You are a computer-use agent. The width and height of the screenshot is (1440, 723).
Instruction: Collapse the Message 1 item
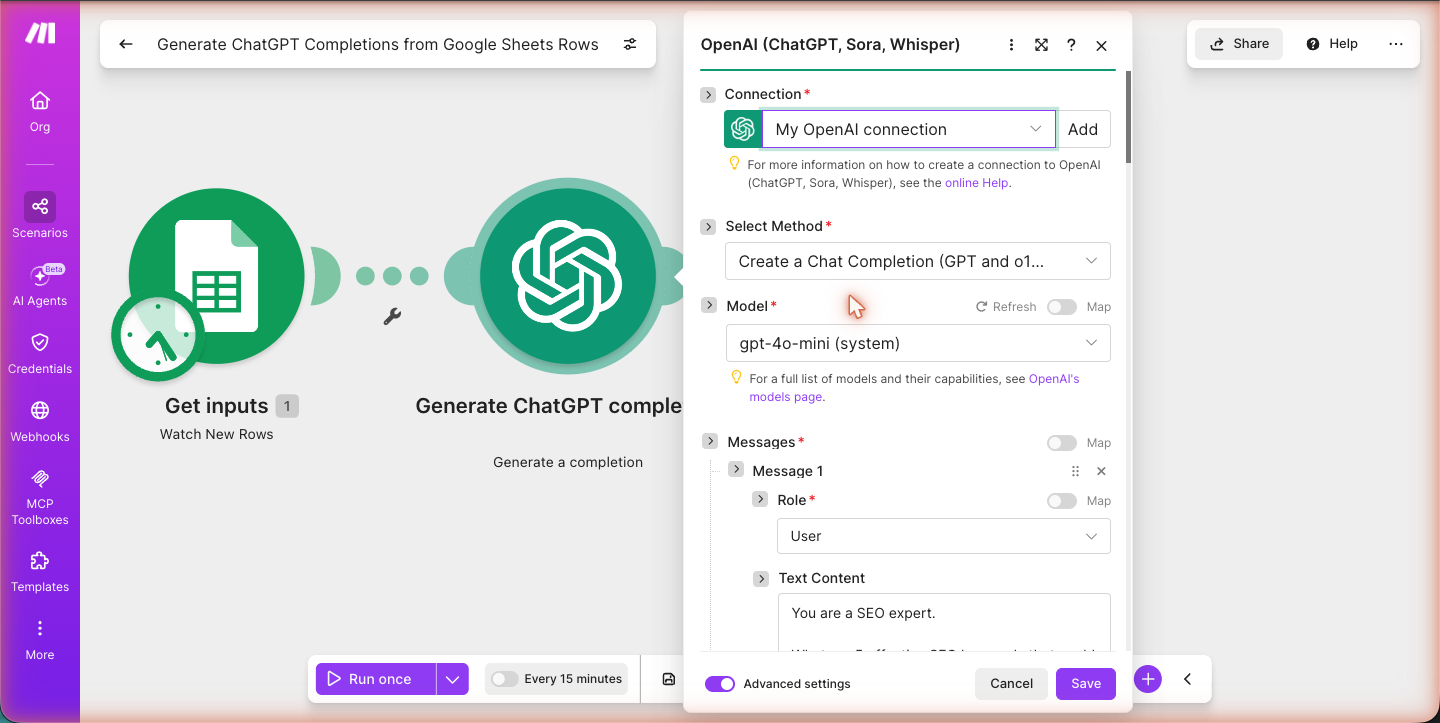[736, 469]
